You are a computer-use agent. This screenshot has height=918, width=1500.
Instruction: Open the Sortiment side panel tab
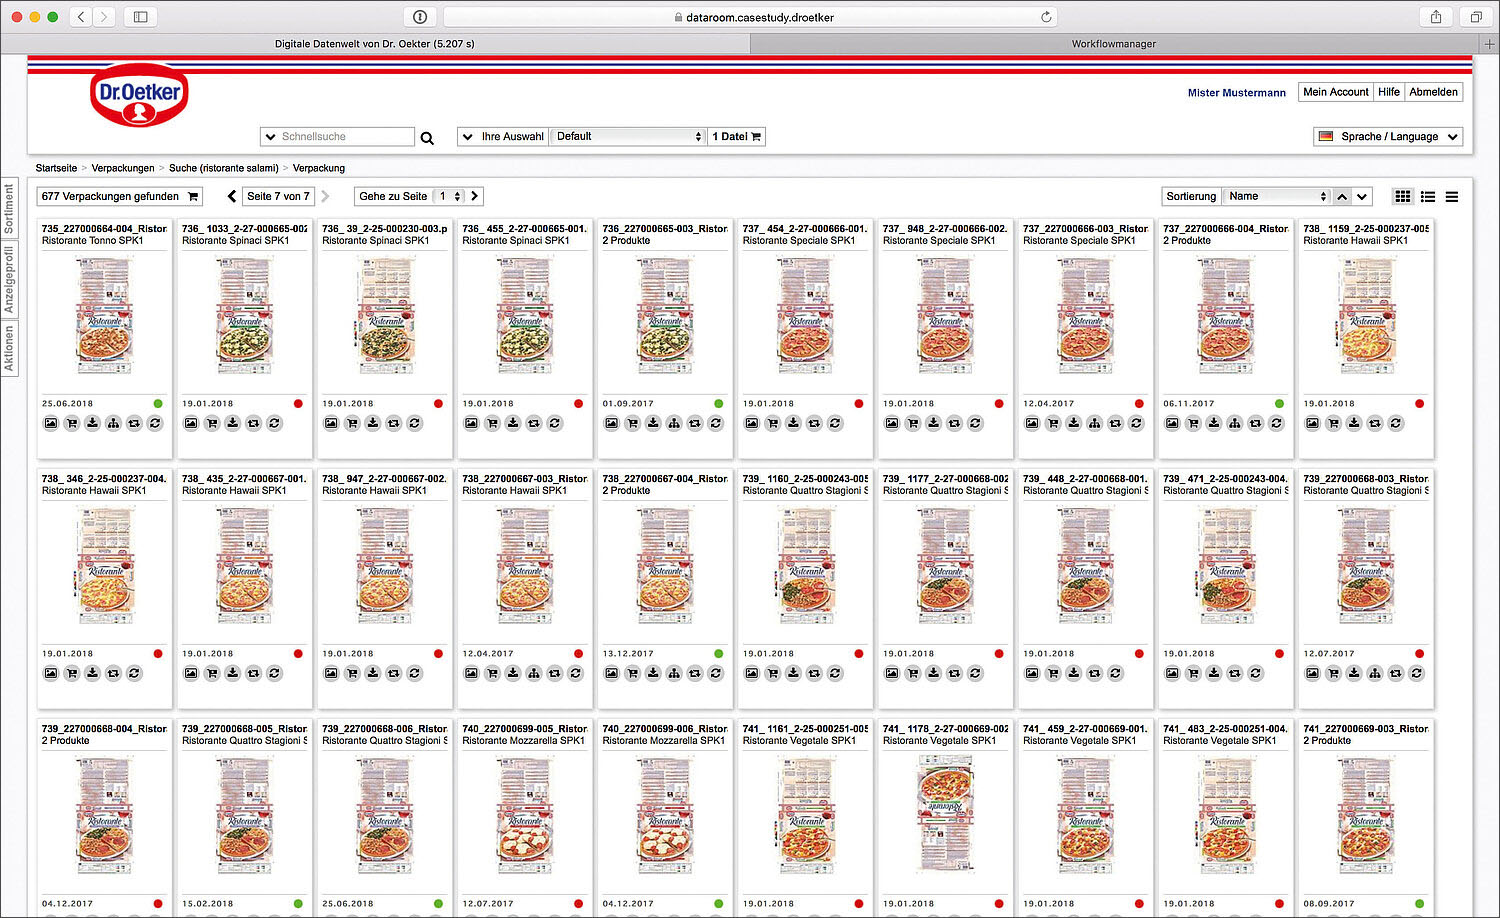(9, 208)
